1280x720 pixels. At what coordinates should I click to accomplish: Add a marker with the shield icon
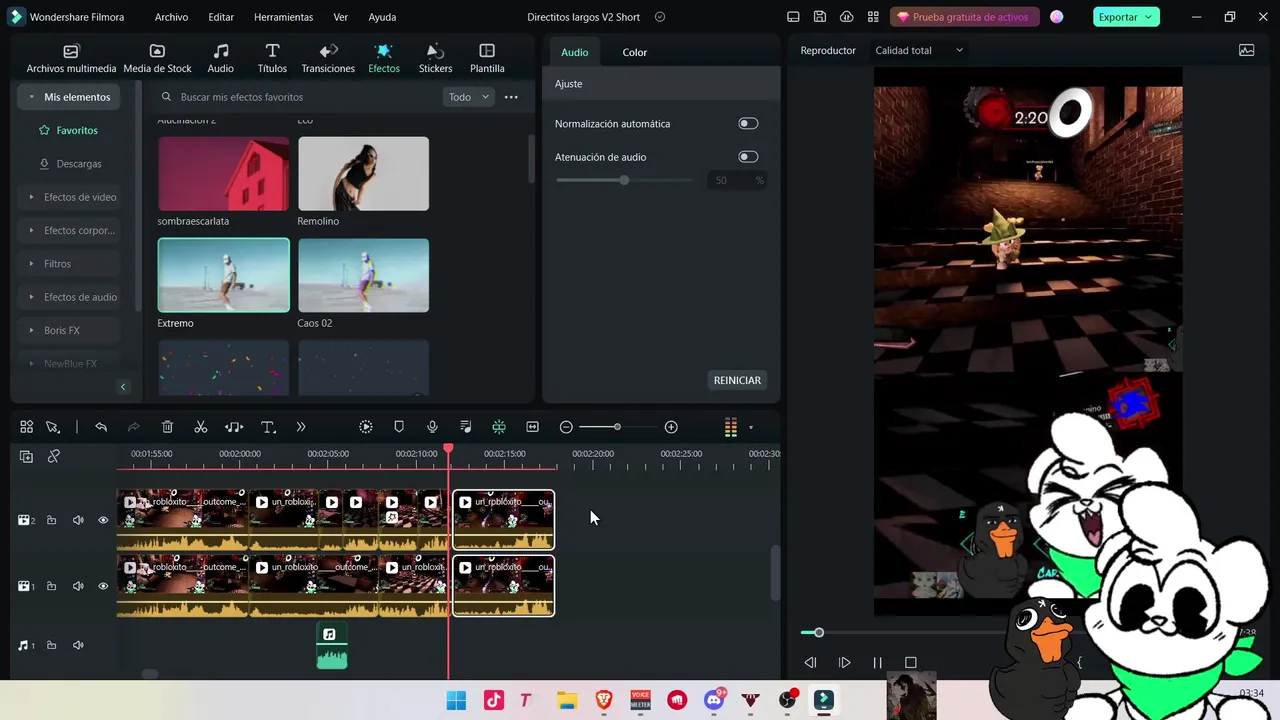pos(399,427)
